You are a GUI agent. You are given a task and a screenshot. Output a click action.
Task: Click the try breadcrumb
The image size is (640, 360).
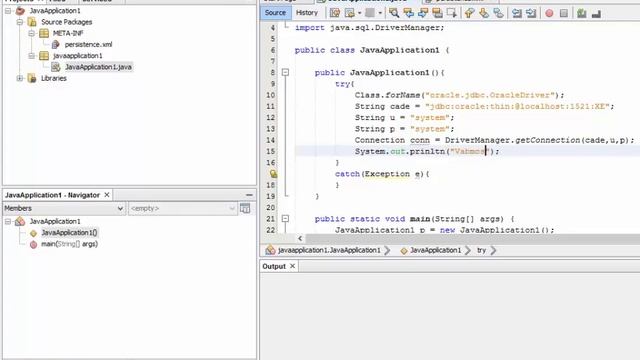(482, 250)
